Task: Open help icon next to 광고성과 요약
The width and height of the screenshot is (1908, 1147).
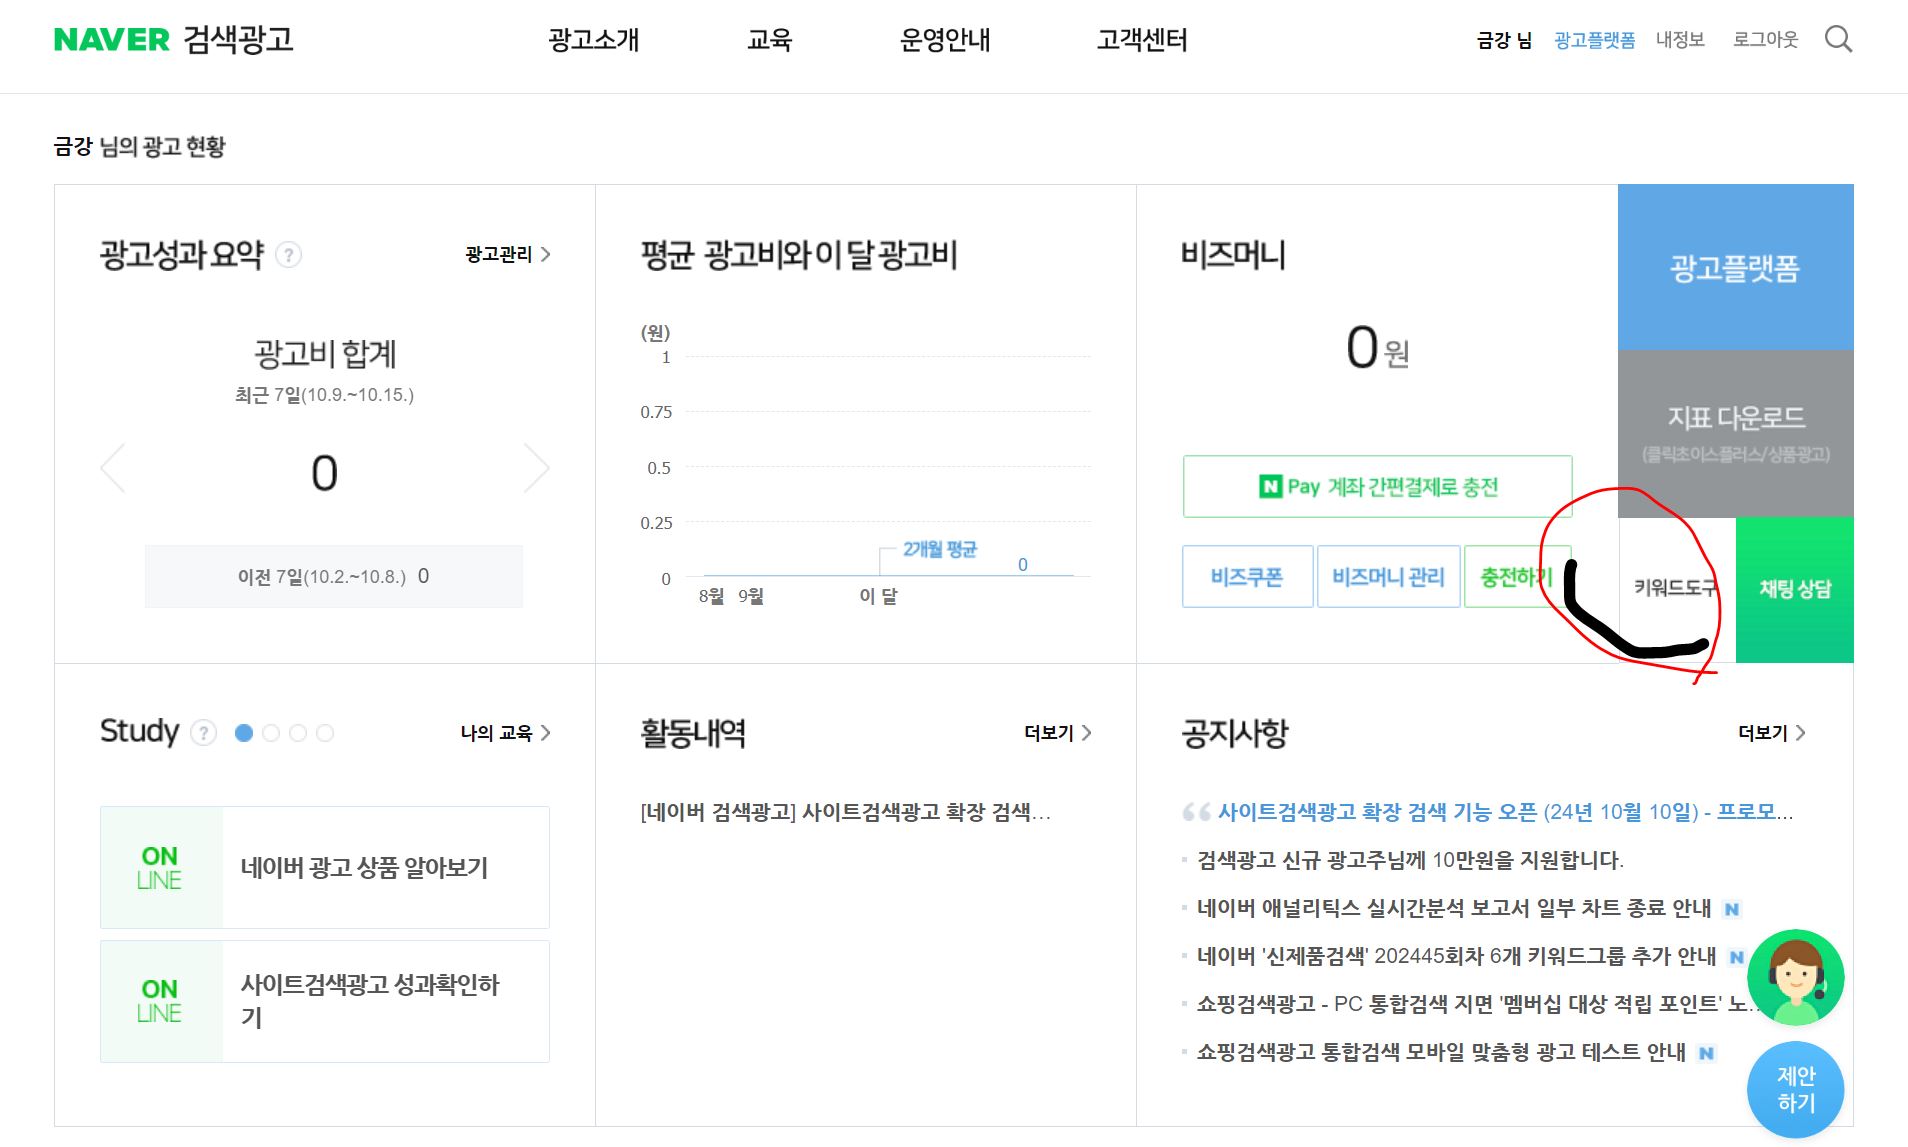Action: pos(288,255)
